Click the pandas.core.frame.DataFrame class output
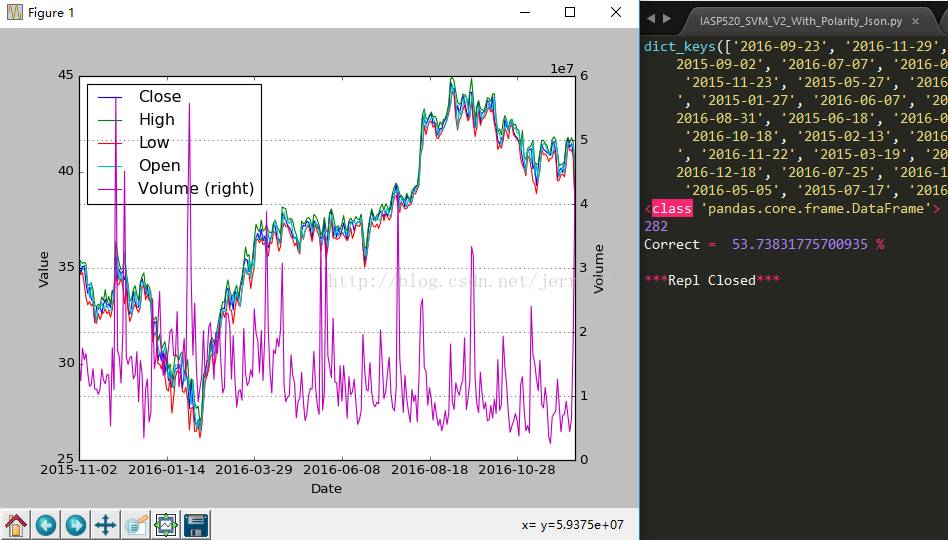The width and height of the screenshot is (948, 540). (793, 209)
